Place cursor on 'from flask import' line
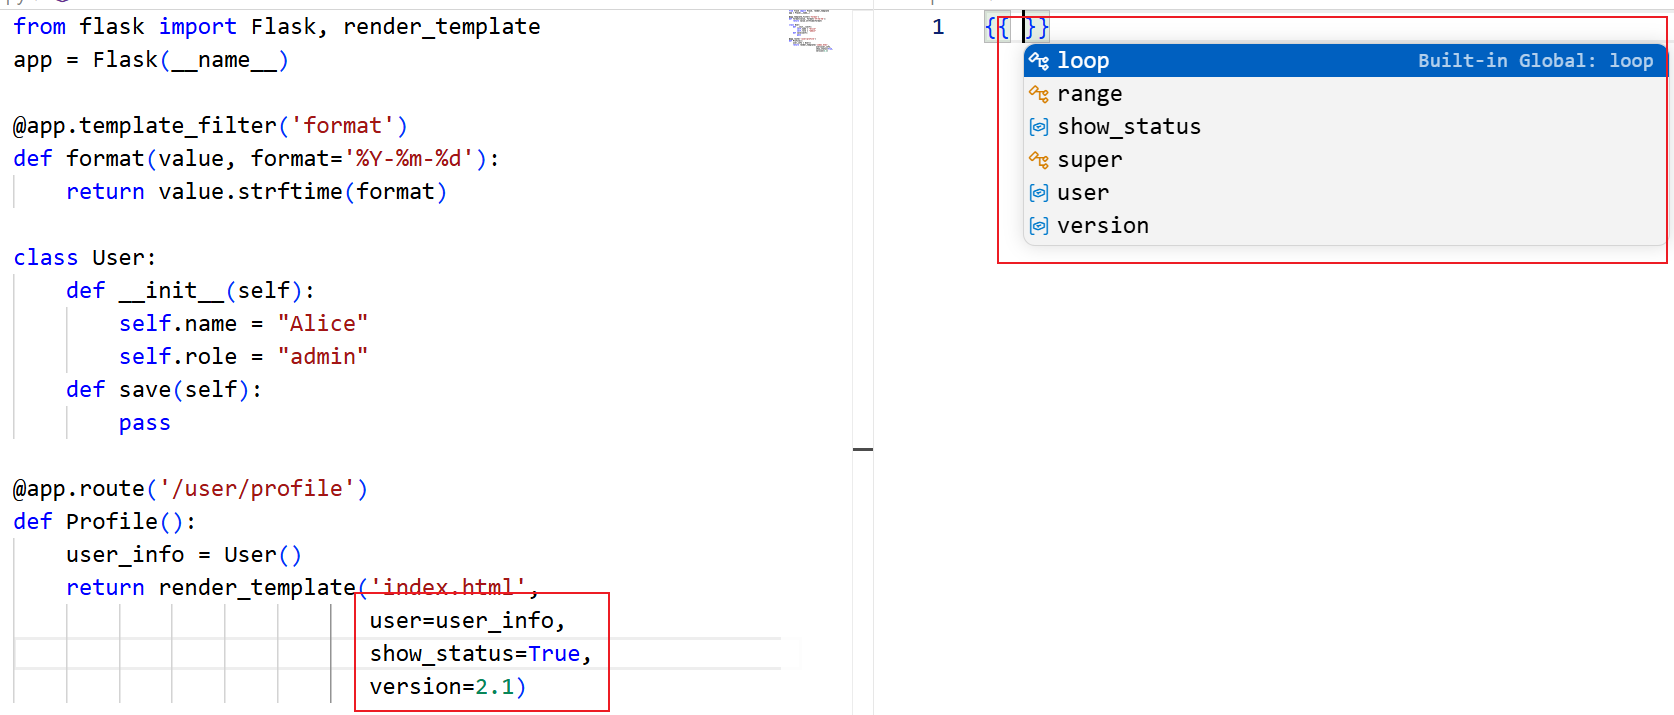 click(x=277, y=27)
